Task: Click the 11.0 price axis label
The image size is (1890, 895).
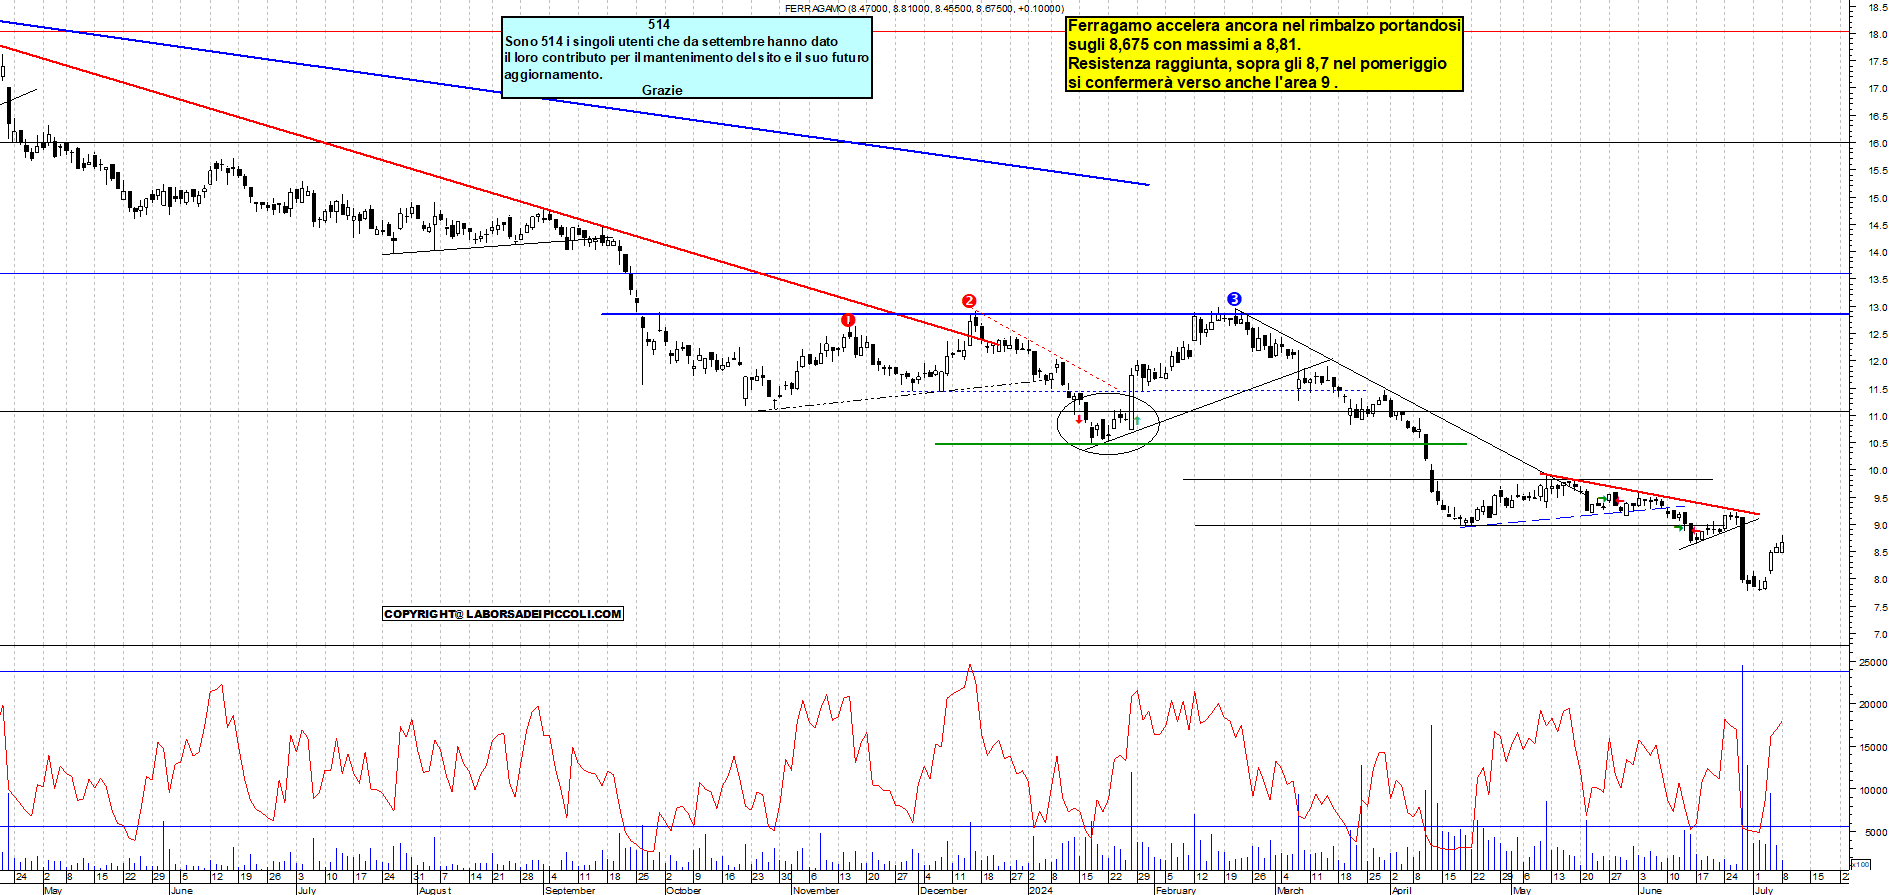Action: [1878, 416]
